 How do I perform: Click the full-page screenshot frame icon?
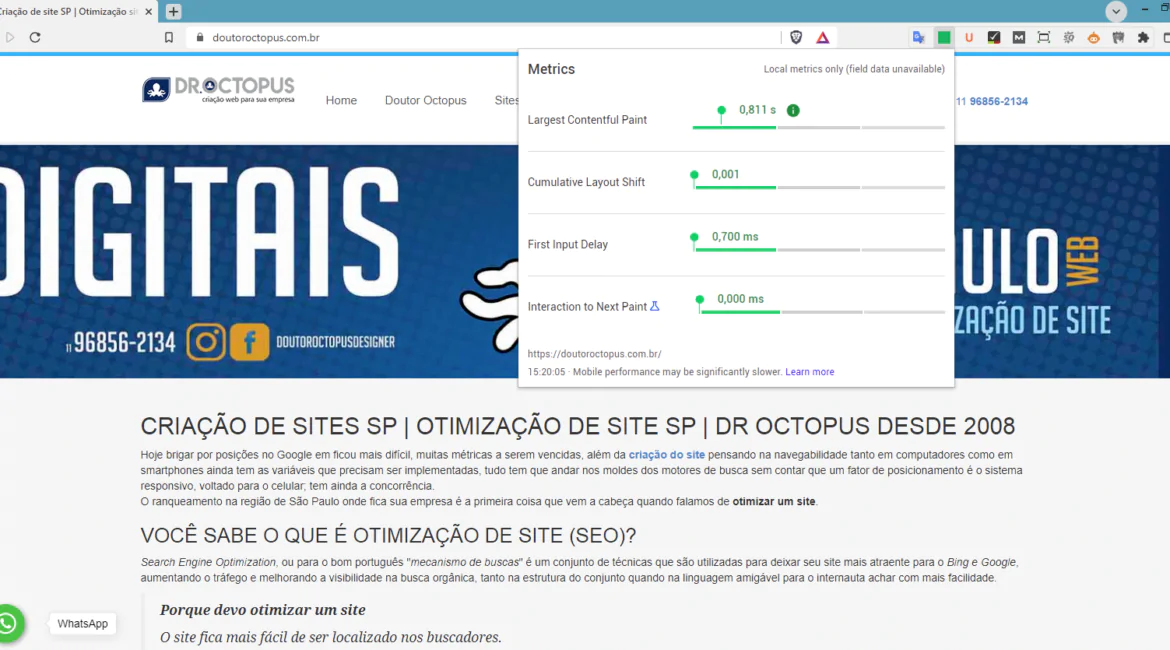[x=1044, y=37]
